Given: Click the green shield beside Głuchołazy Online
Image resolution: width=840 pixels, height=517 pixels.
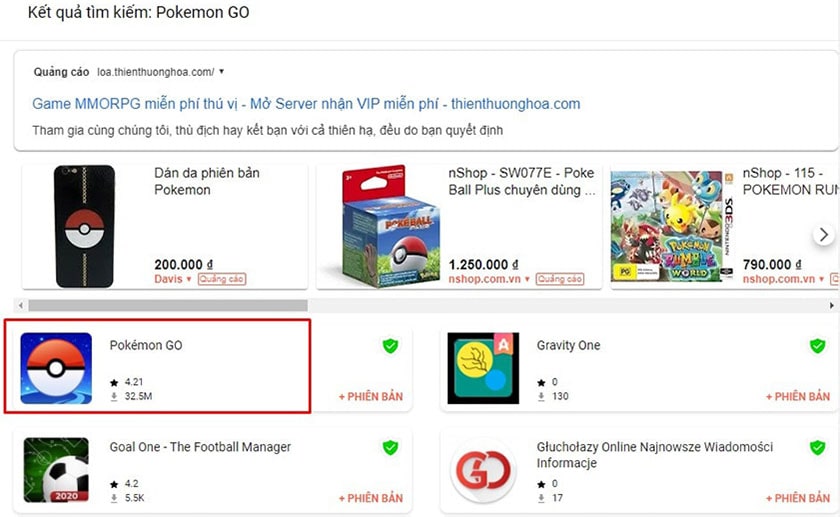Looking at the screenshot, I should click(818, 447).
